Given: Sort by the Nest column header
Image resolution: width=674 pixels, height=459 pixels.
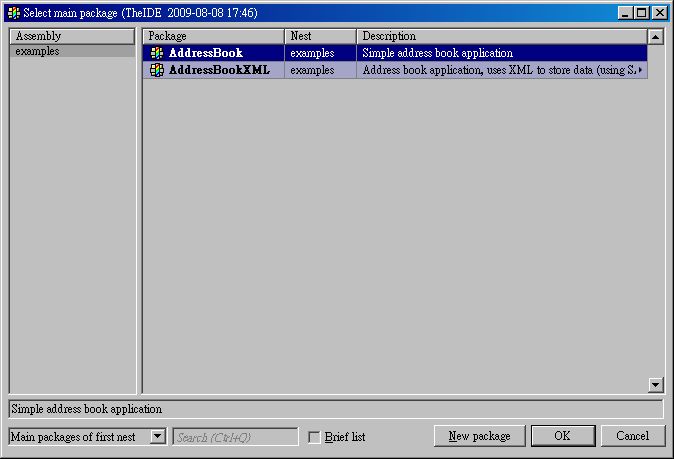Looking at the screenshot, I should tap(320, 36).
